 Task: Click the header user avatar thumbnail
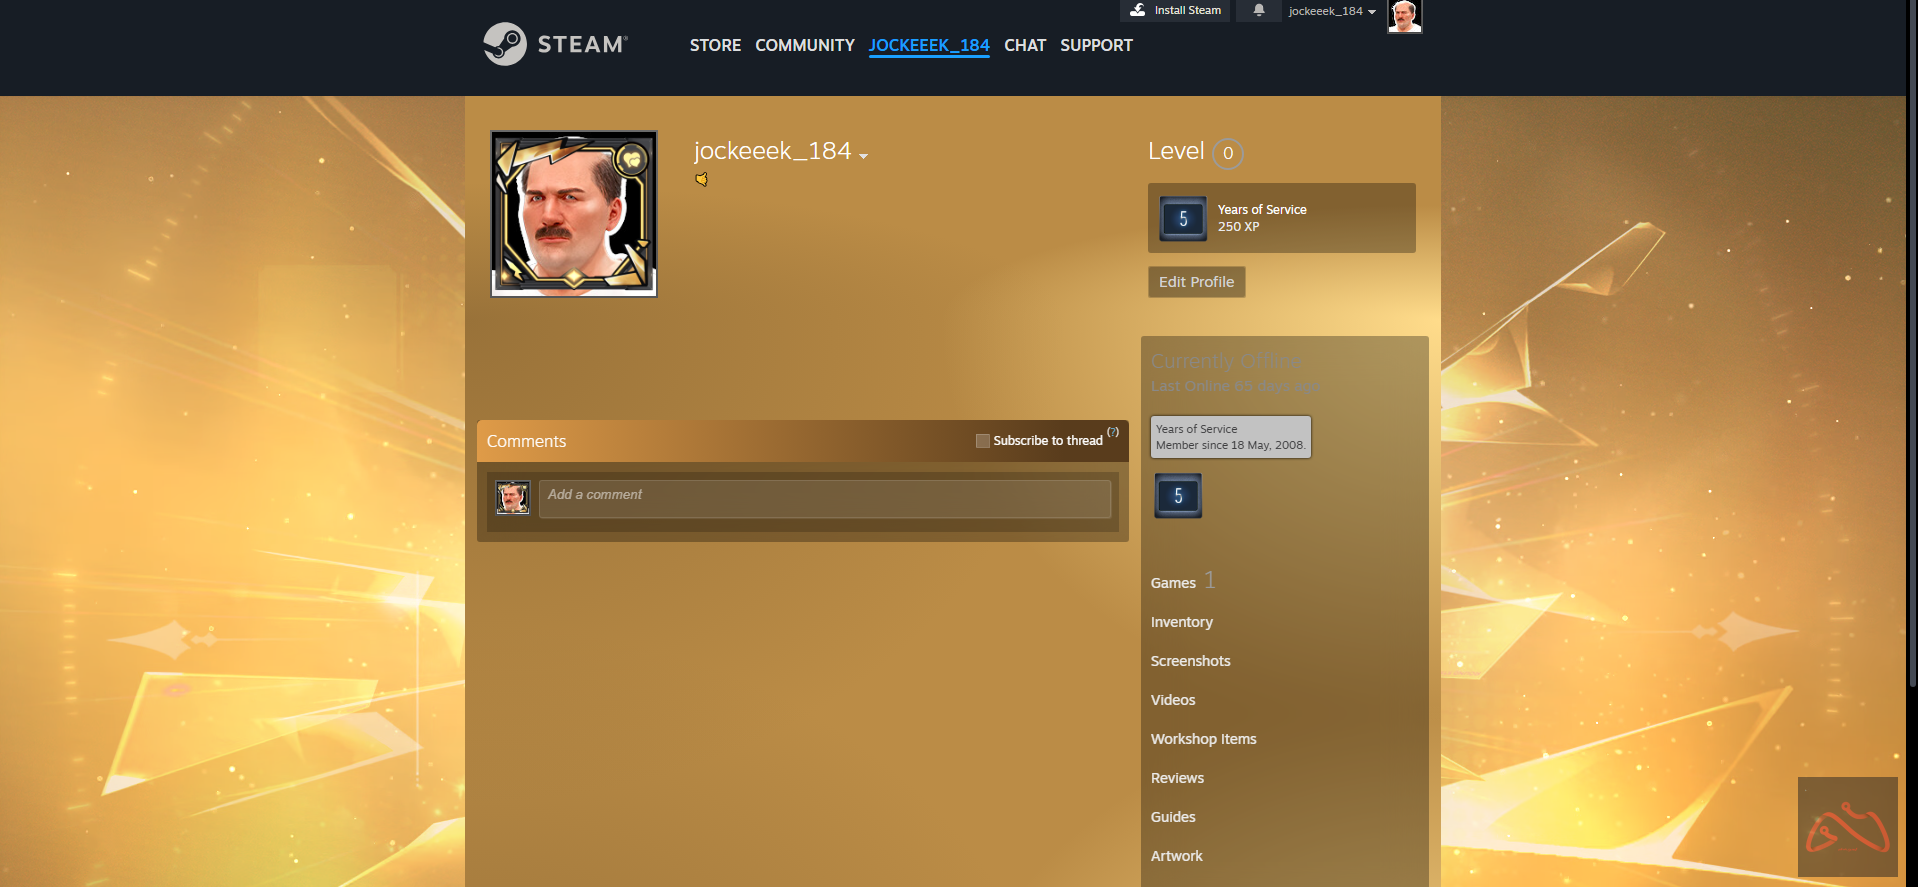click(1404, 16)
